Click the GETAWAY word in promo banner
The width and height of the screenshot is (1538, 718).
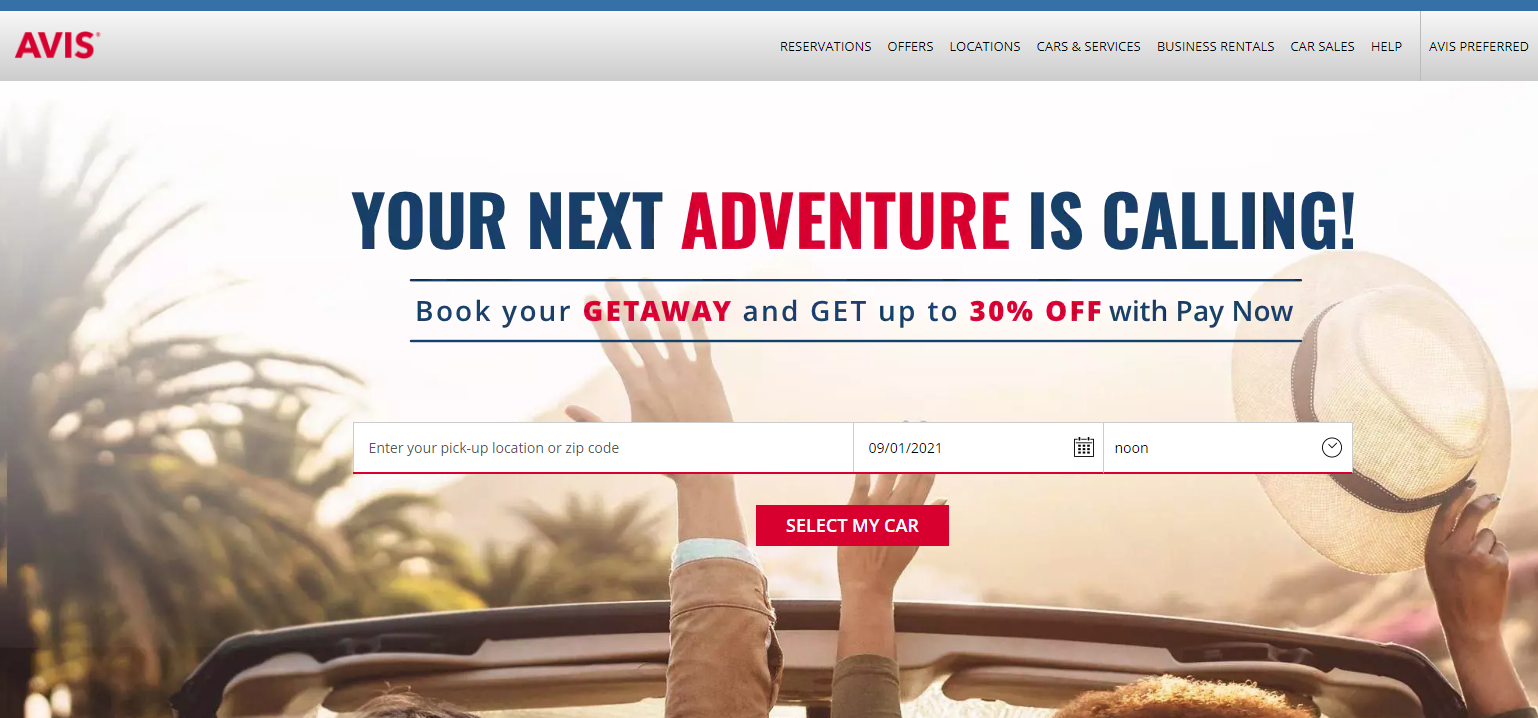(x=658, y=311)
